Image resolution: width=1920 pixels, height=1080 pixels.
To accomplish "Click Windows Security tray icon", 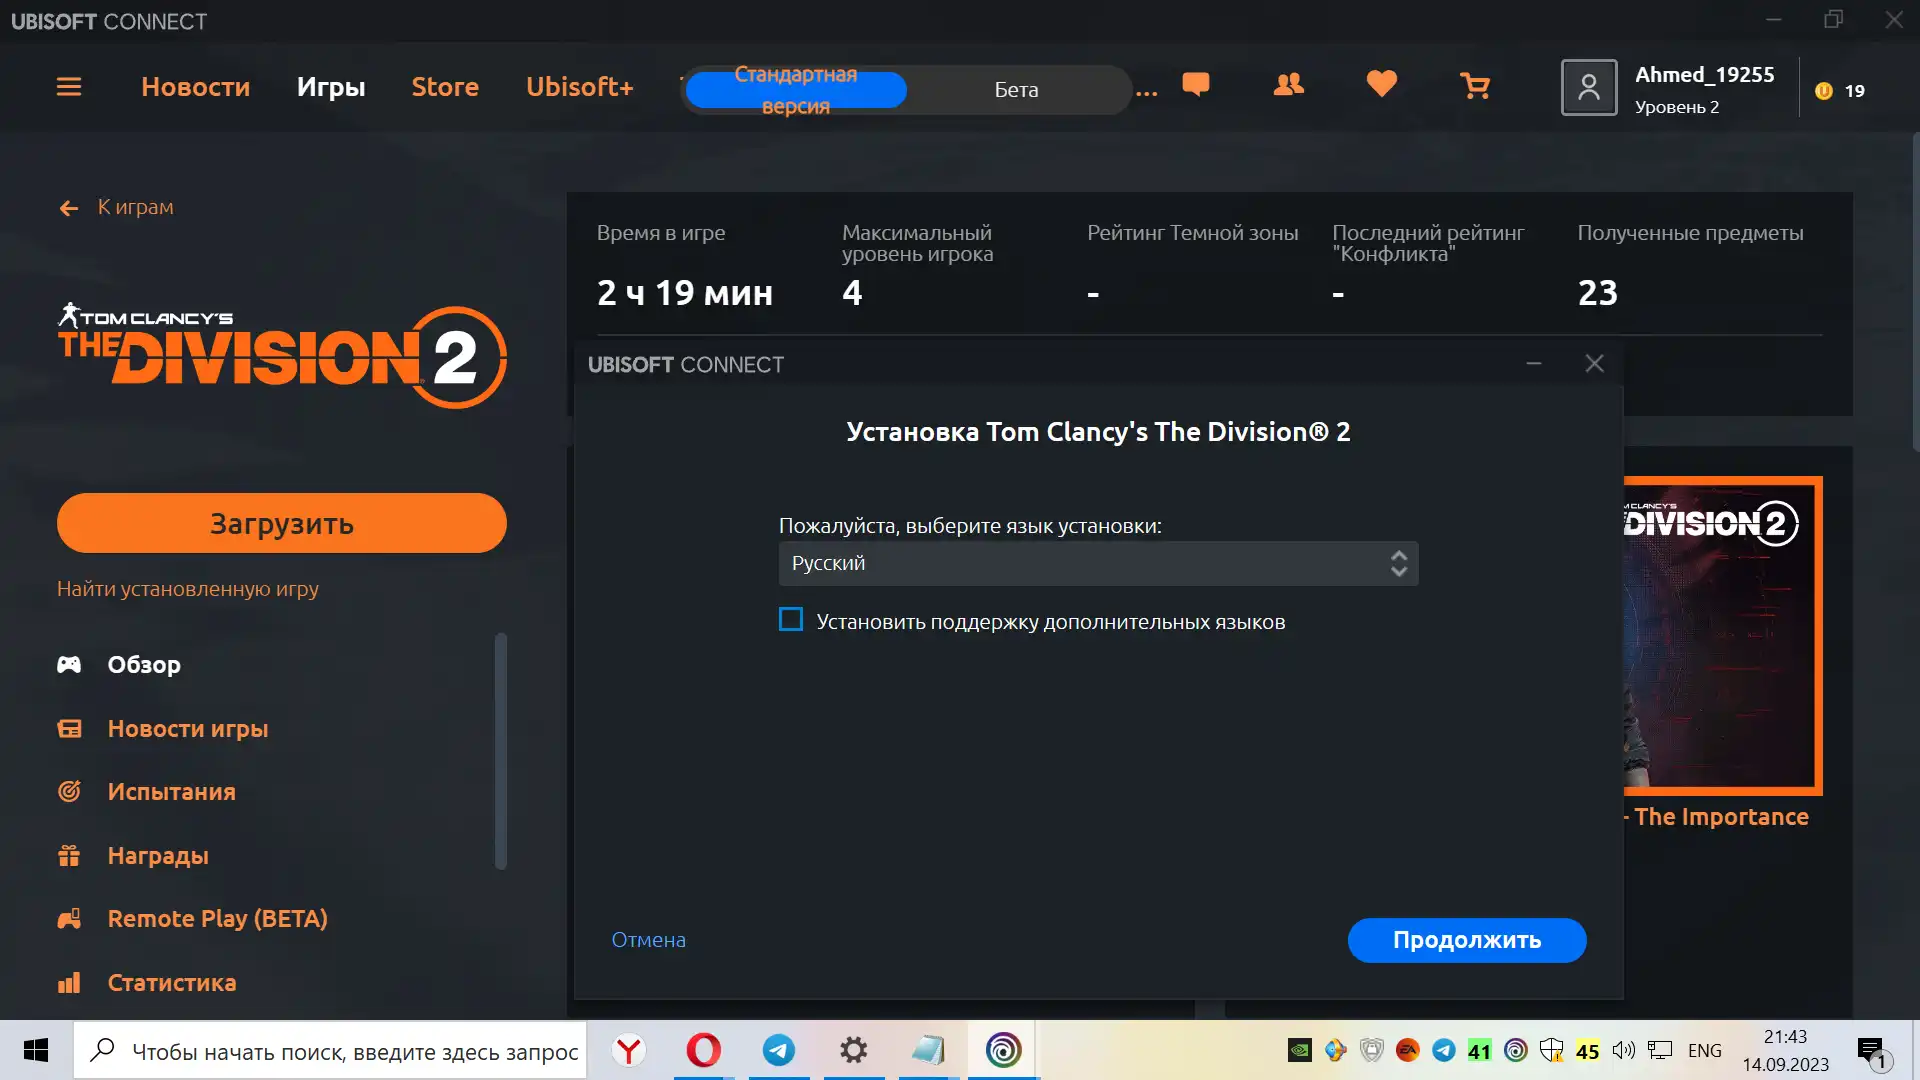I will pos(1551,1050).
